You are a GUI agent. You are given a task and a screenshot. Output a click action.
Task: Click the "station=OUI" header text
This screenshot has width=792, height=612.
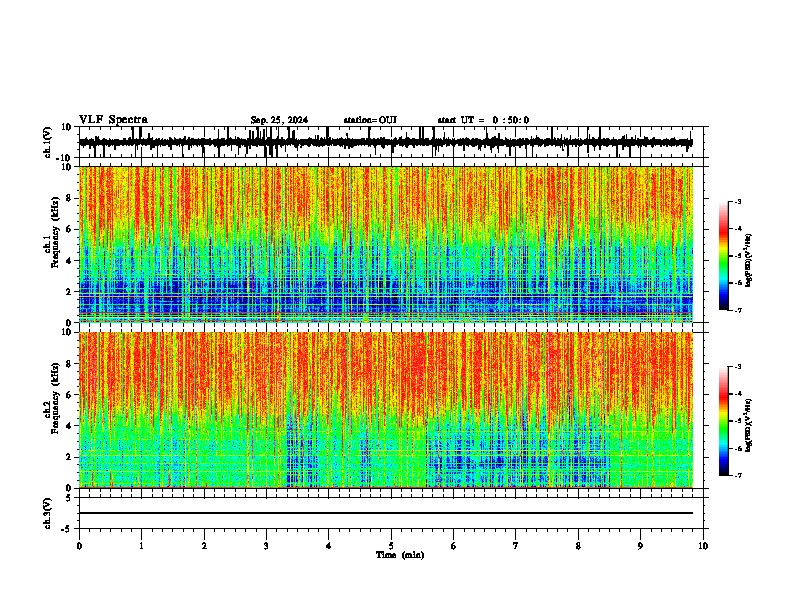370,120
